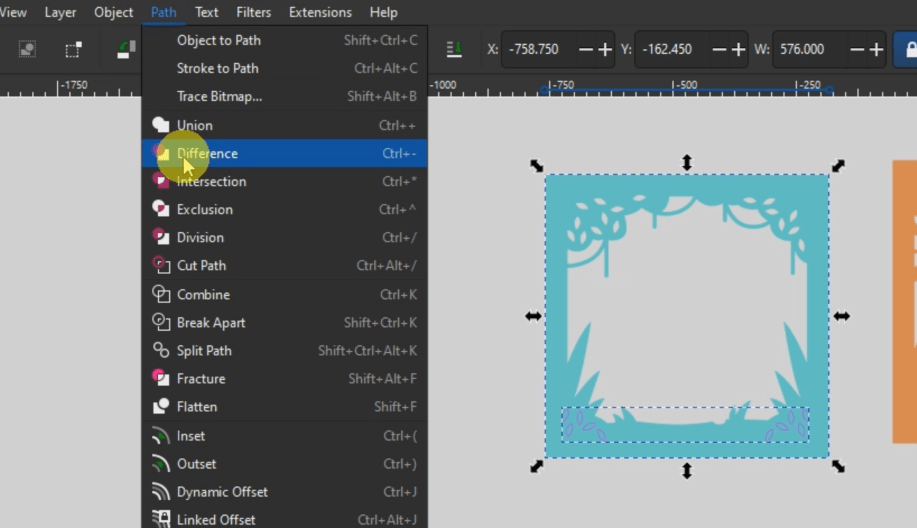The width and height of the screenshot is (917, 528).
Task: Choose Difference from the Path menu
Action: (207, 153)
